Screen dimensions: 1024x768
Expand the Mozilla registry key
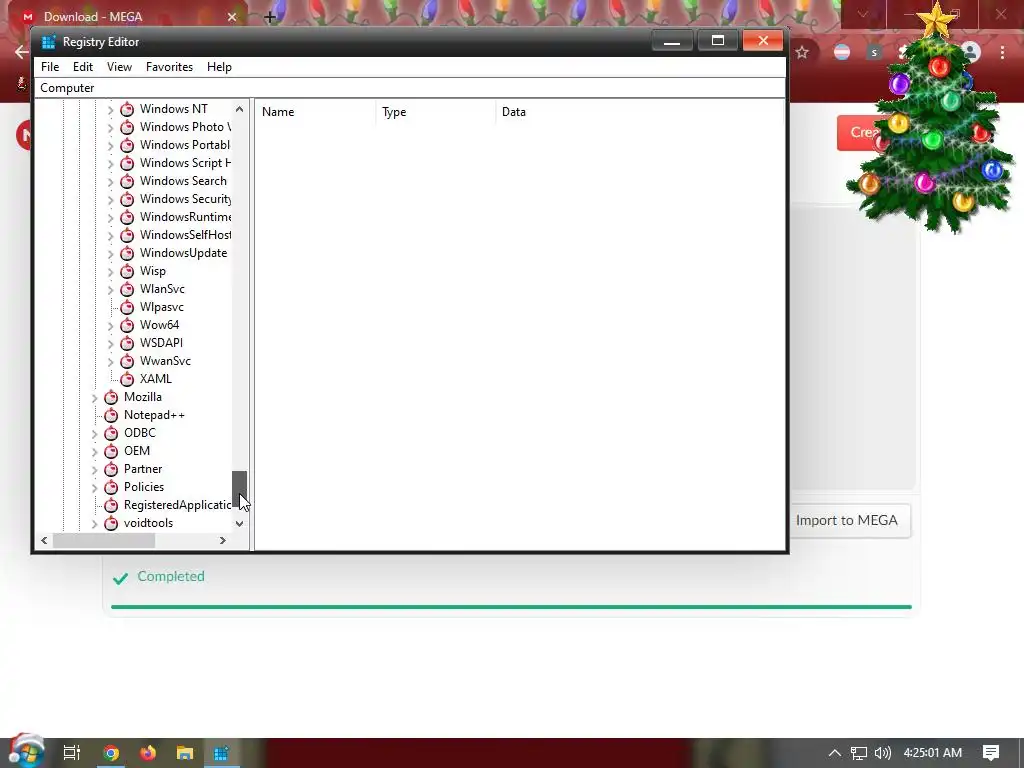click(95, 398)
